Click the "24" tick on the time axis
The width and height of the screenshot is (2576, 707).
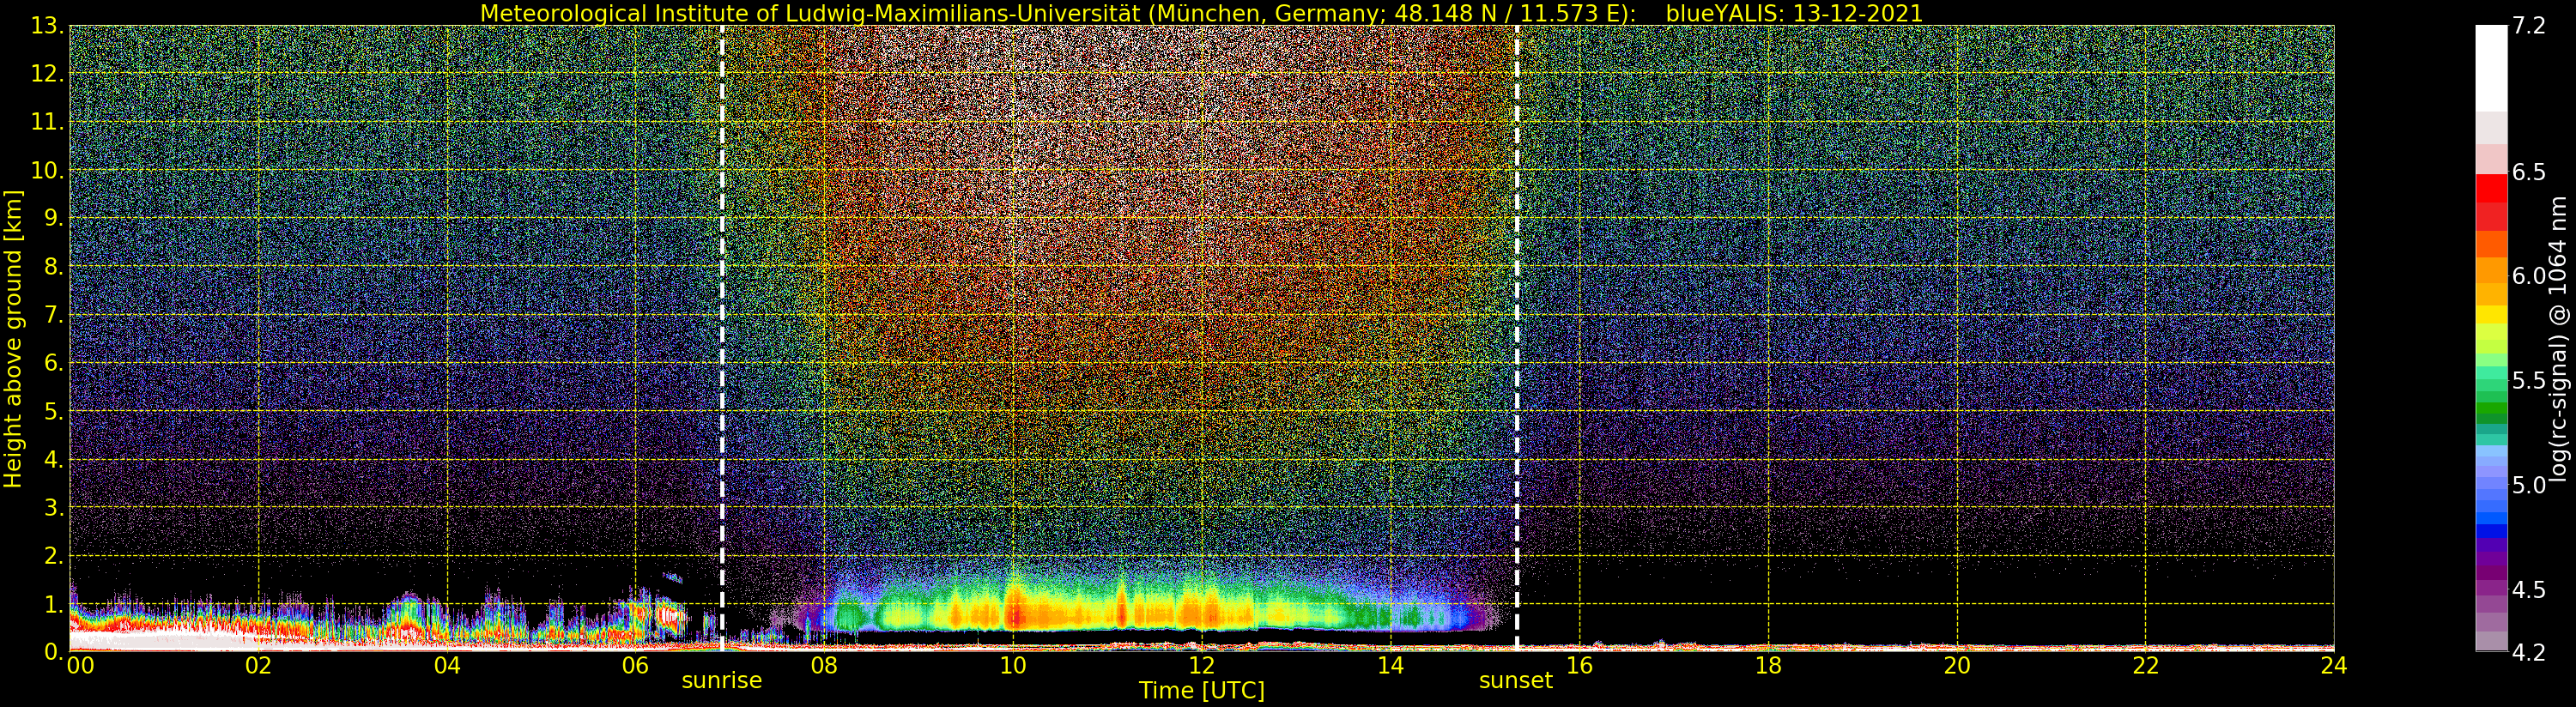tap(2333, 666)
